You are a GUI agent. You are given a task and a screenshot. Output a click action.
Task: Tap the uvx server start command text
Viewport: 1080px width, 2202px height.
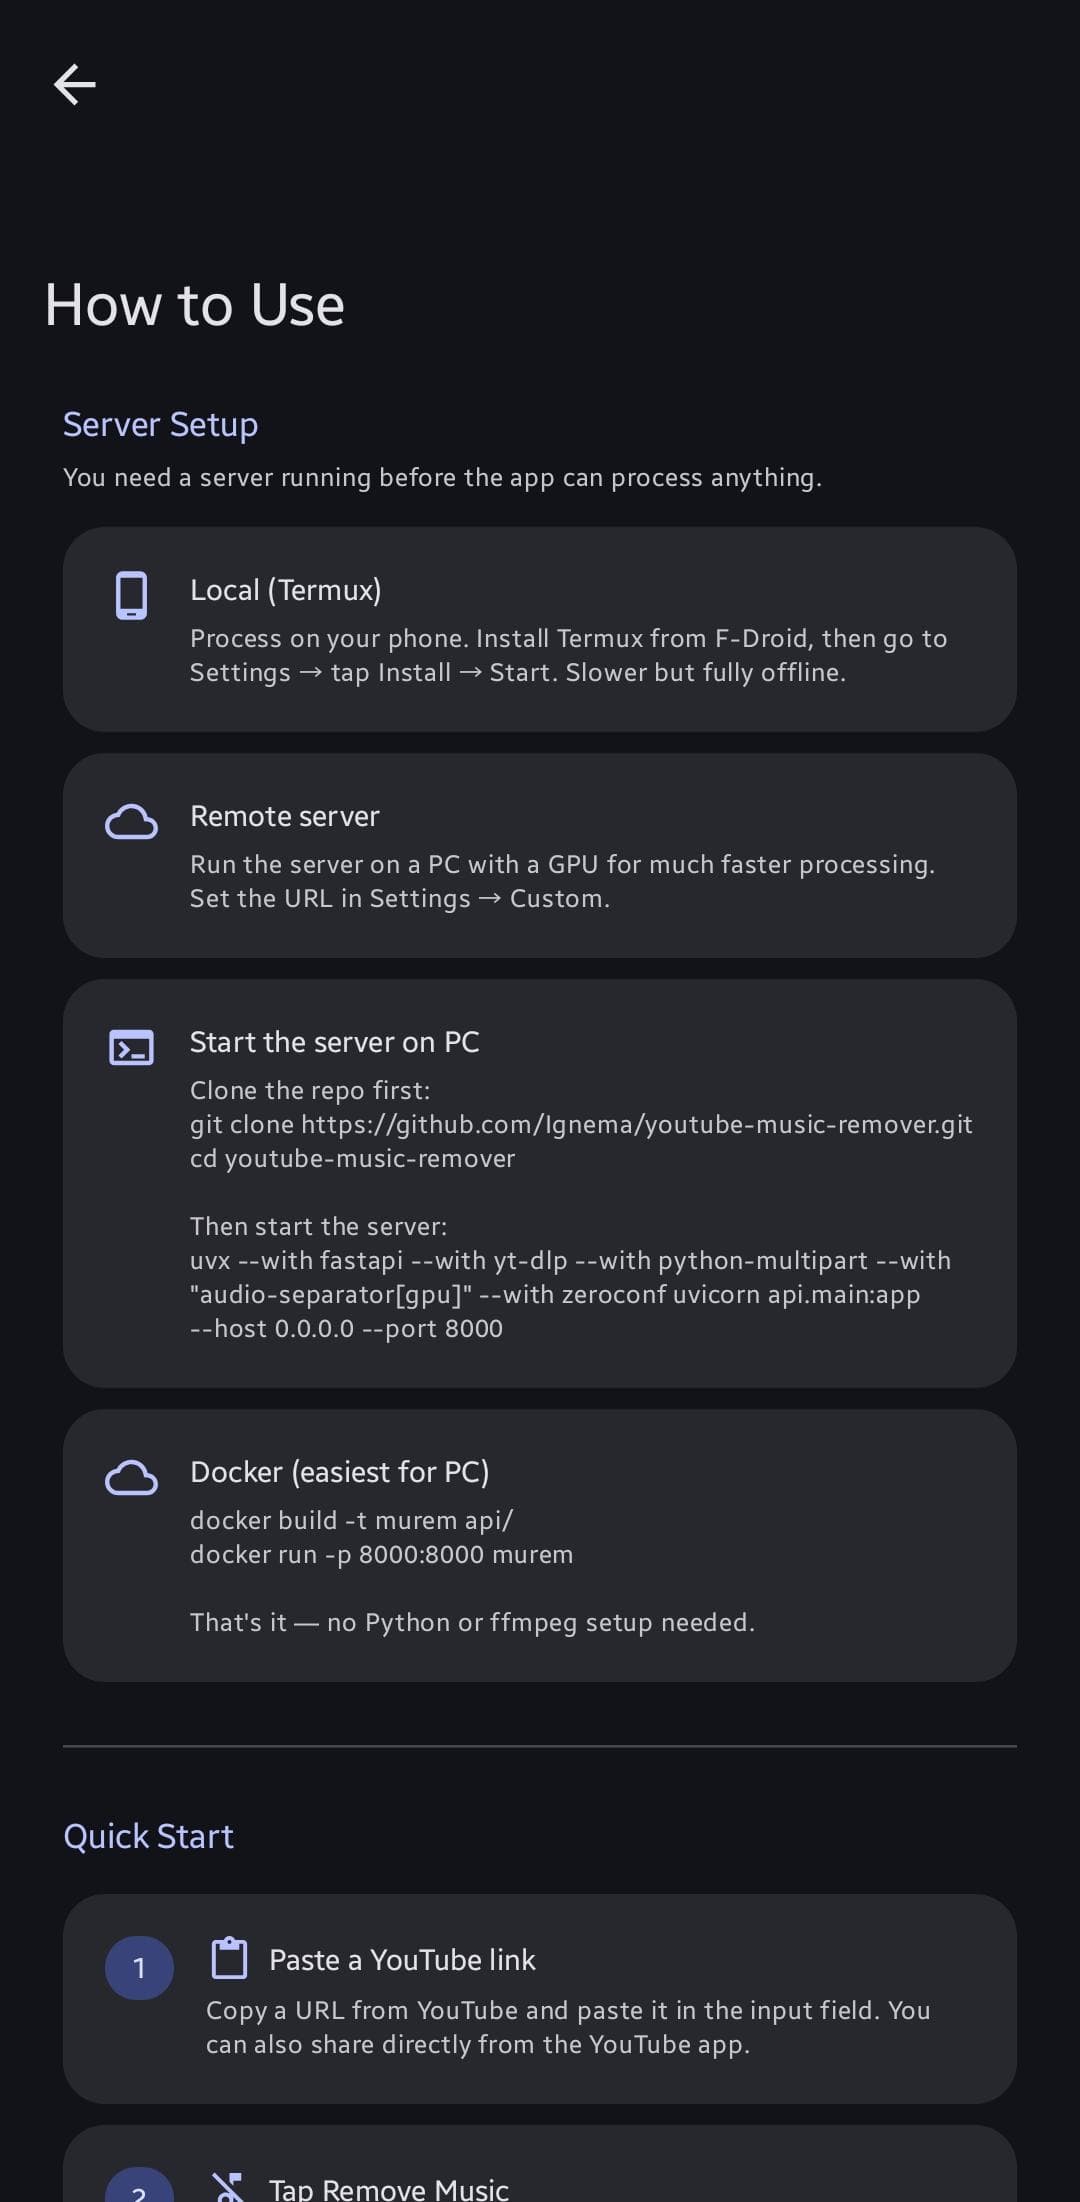[570, 1294]
